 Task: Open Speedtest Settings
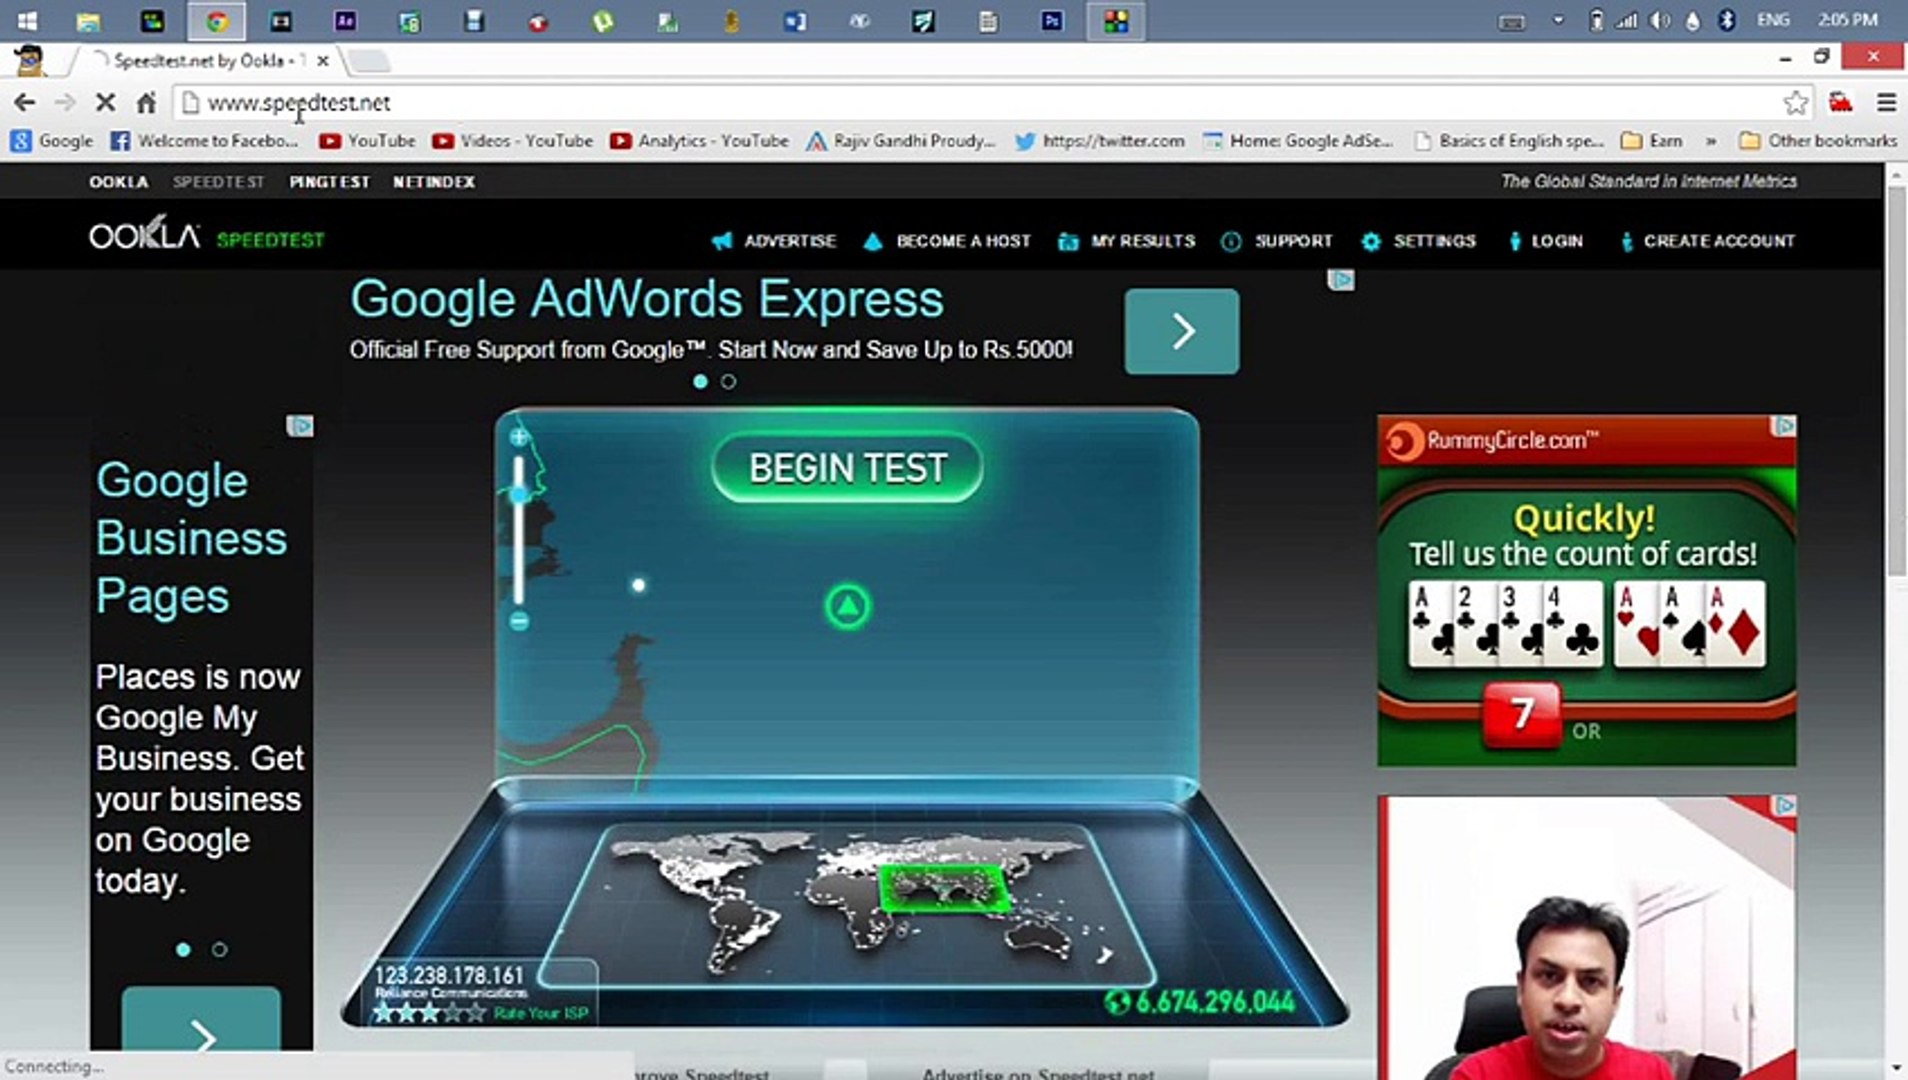click(x=1435, y=241)
